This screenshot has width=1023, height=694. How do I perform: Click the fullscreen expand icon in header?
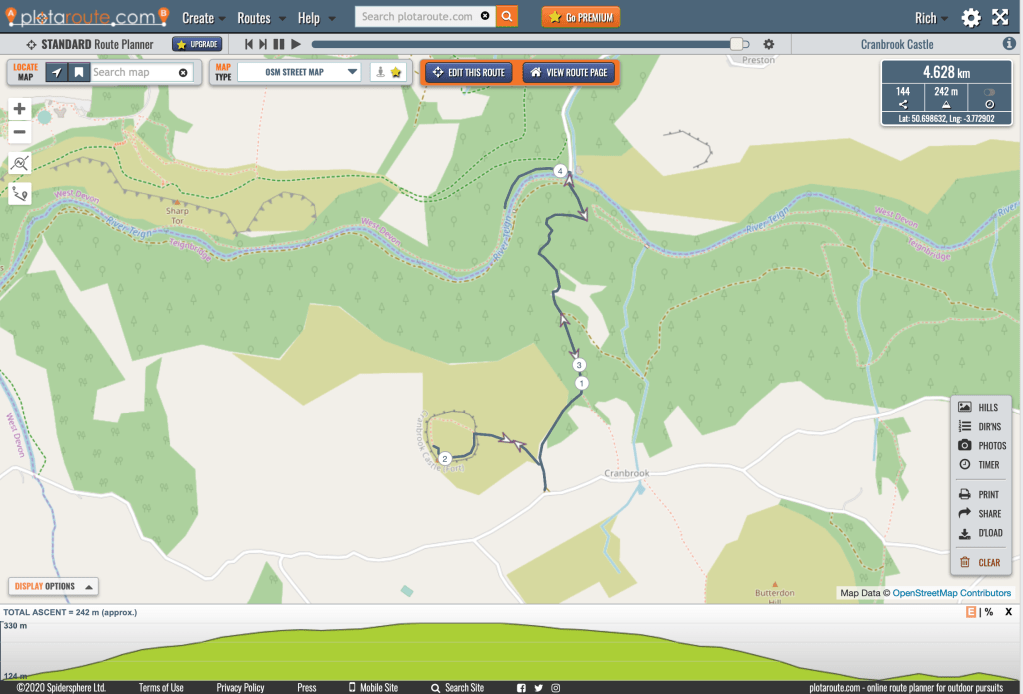click(999, 17)
